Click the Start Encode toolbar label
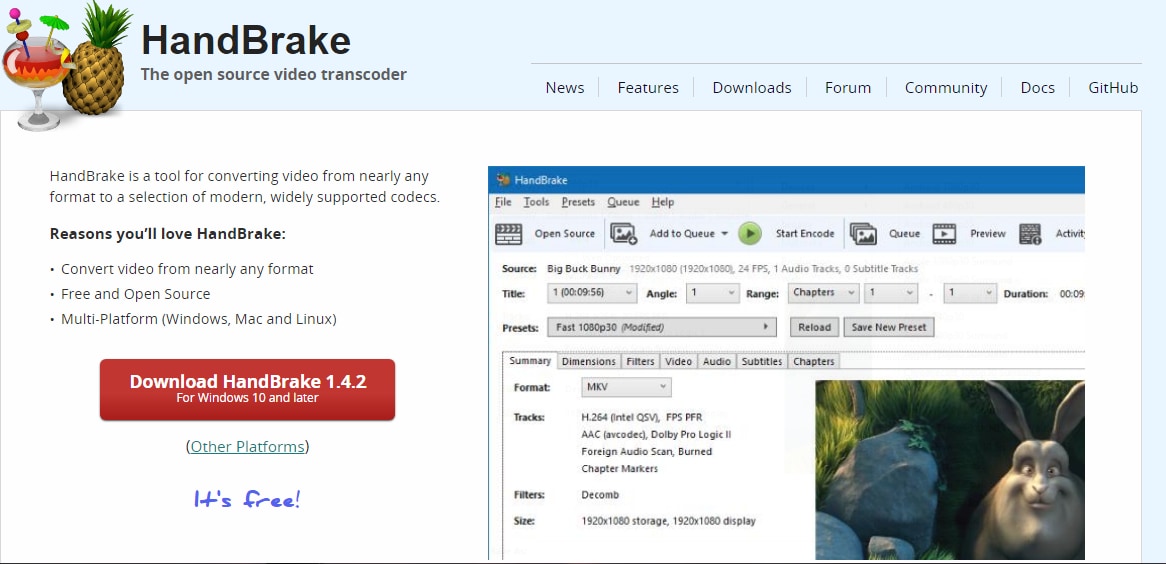1166x564 pixels. coord(805,234)
